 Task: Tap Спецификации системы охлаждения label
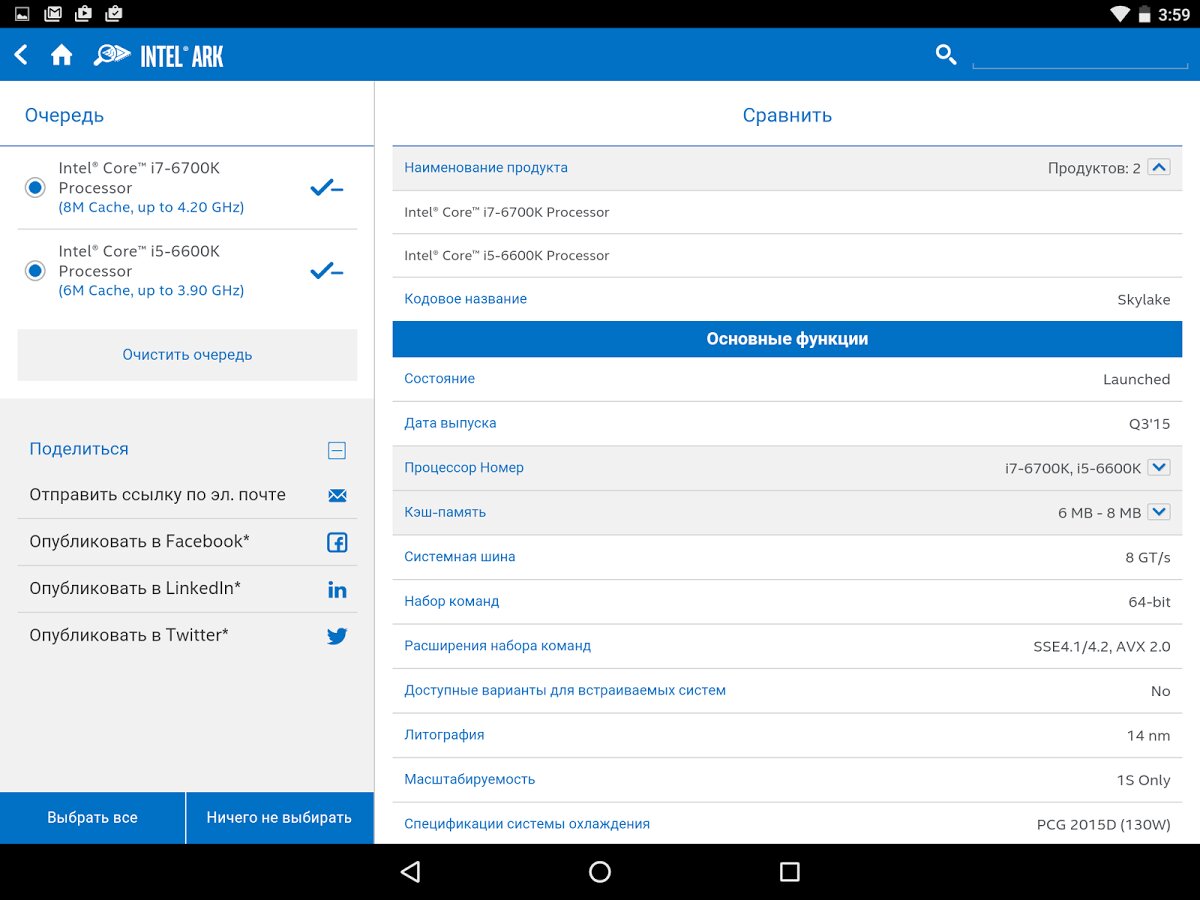pos(527,824)
